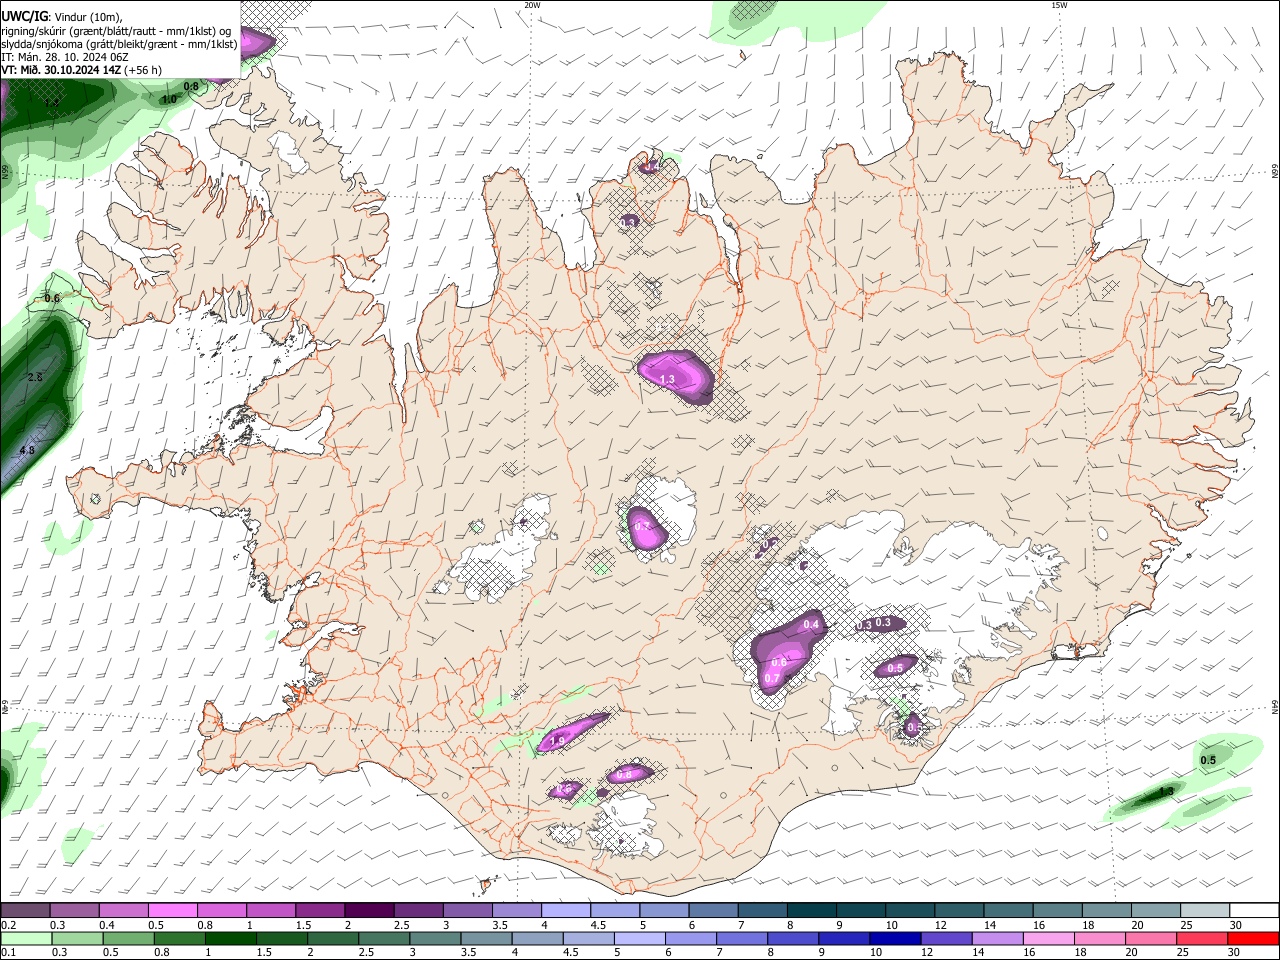Click the 4.8 value off the west coast
Image resolution: width=1280 pixels, height=960 pixels.
(27, 451)
